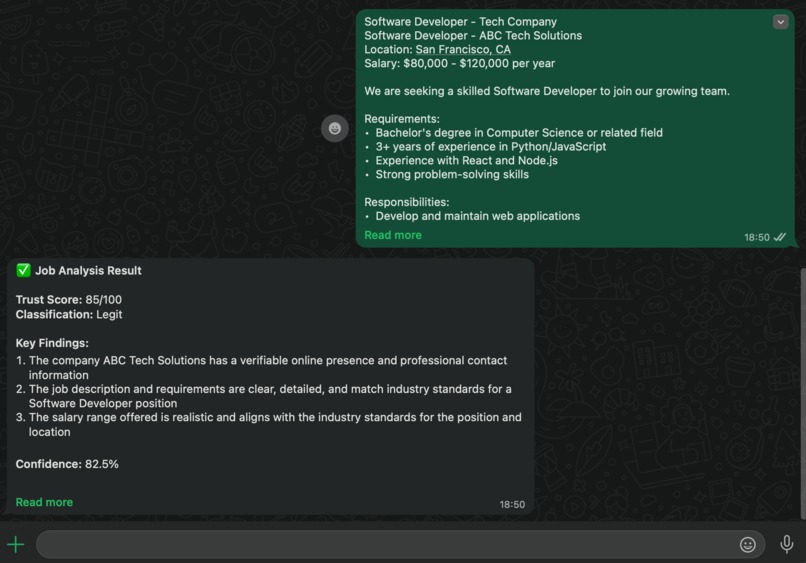Screen dimensions: 806x563
Task: Open the attach plus icon
Action: 16,544
